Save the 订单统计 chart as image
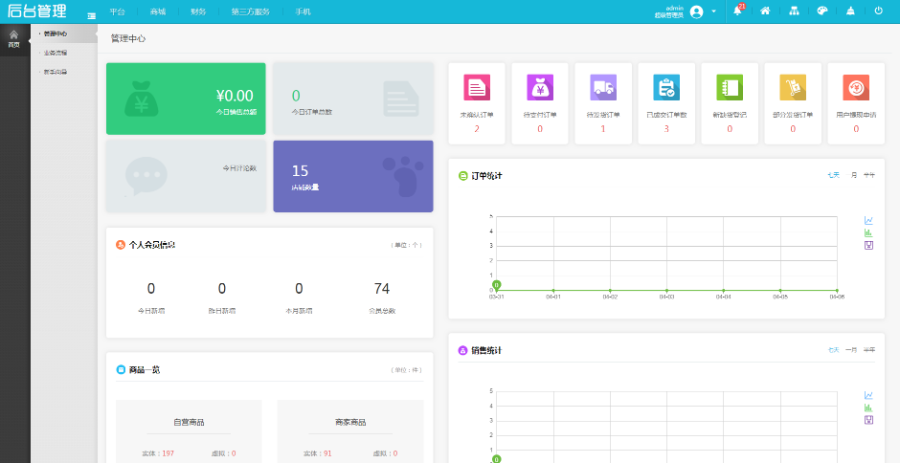The height and width of the screenshot is (463, 900). click(868, 245)
